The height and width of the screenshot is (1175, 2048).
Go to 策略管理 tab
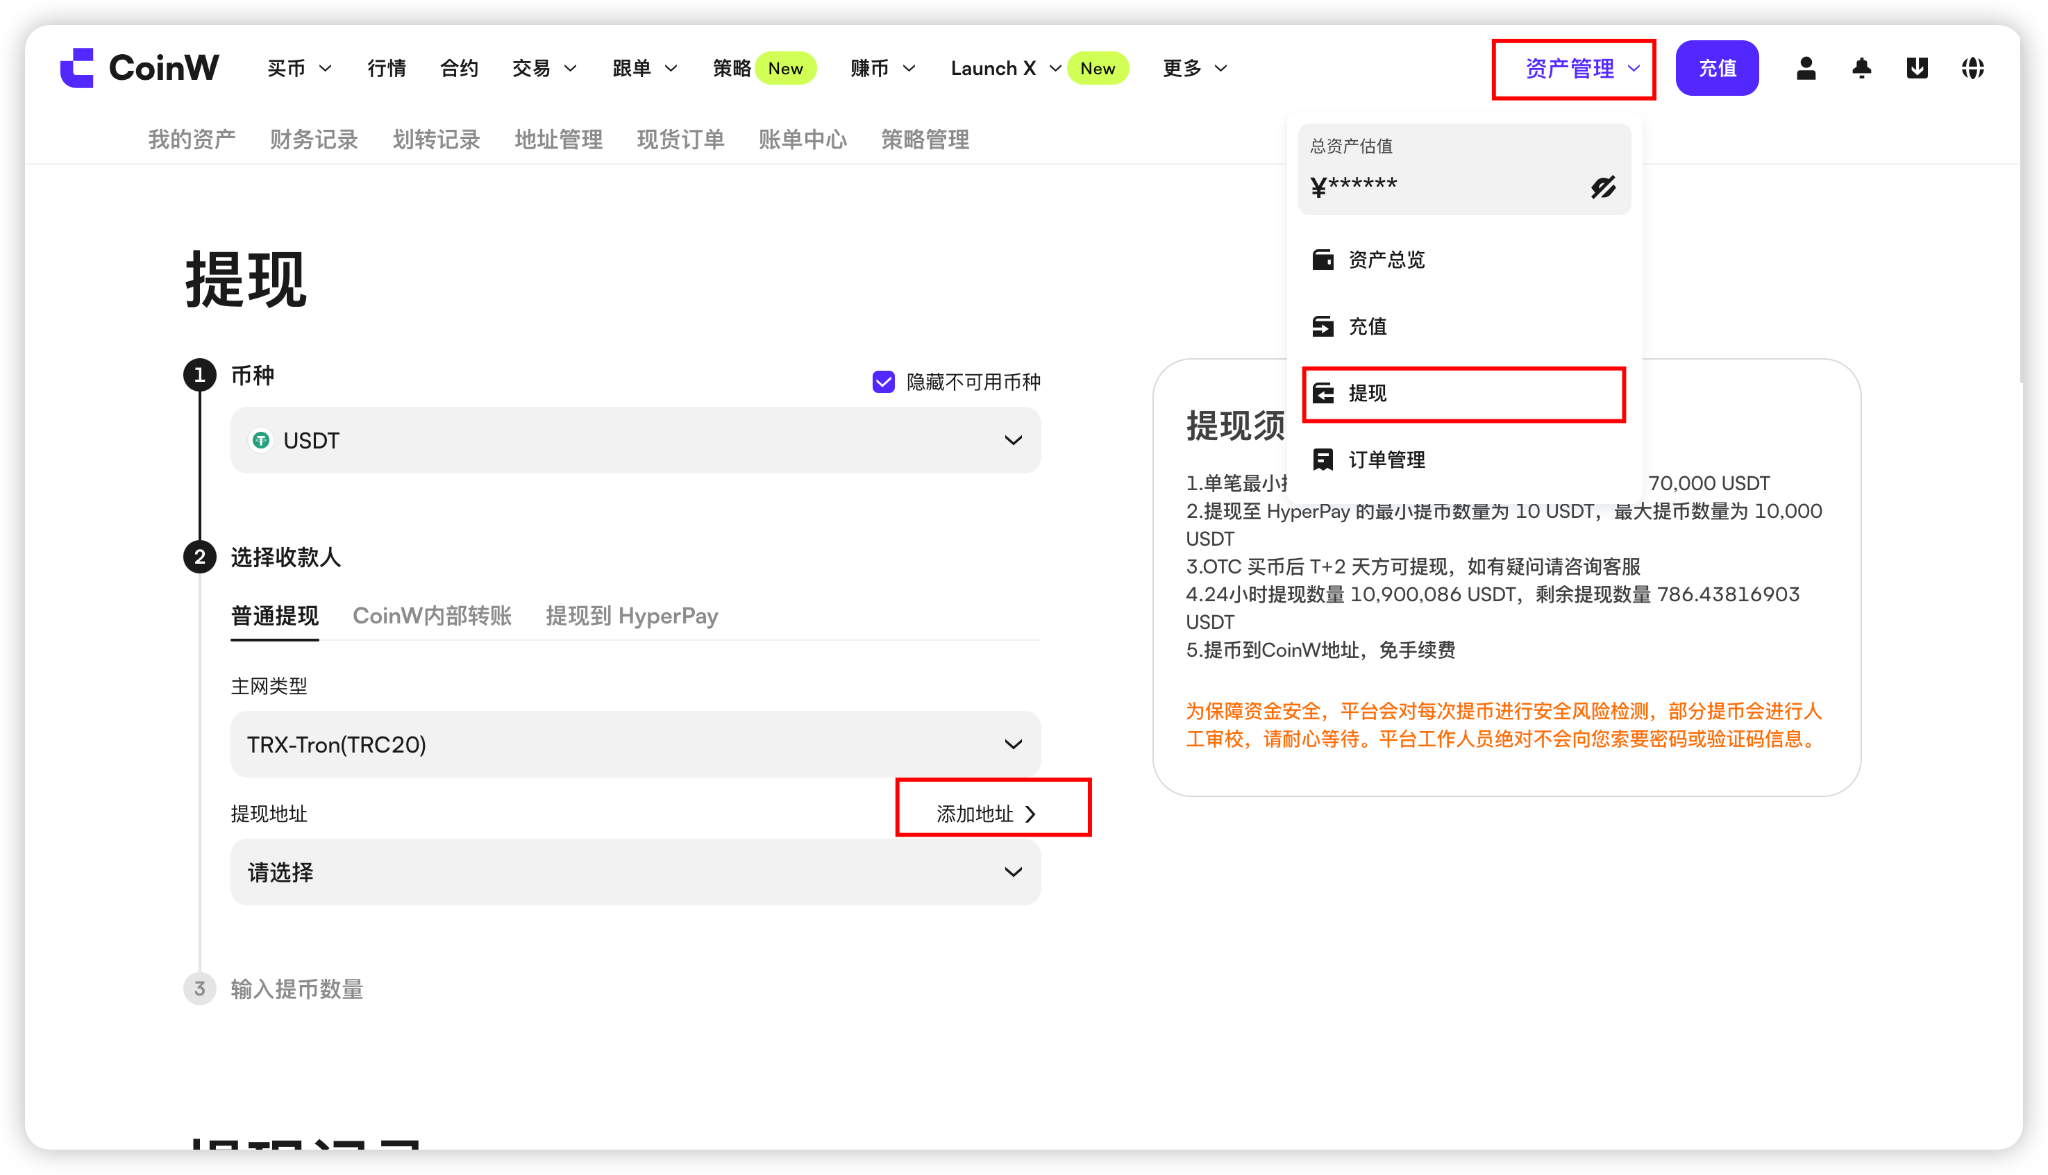[925, 139]
